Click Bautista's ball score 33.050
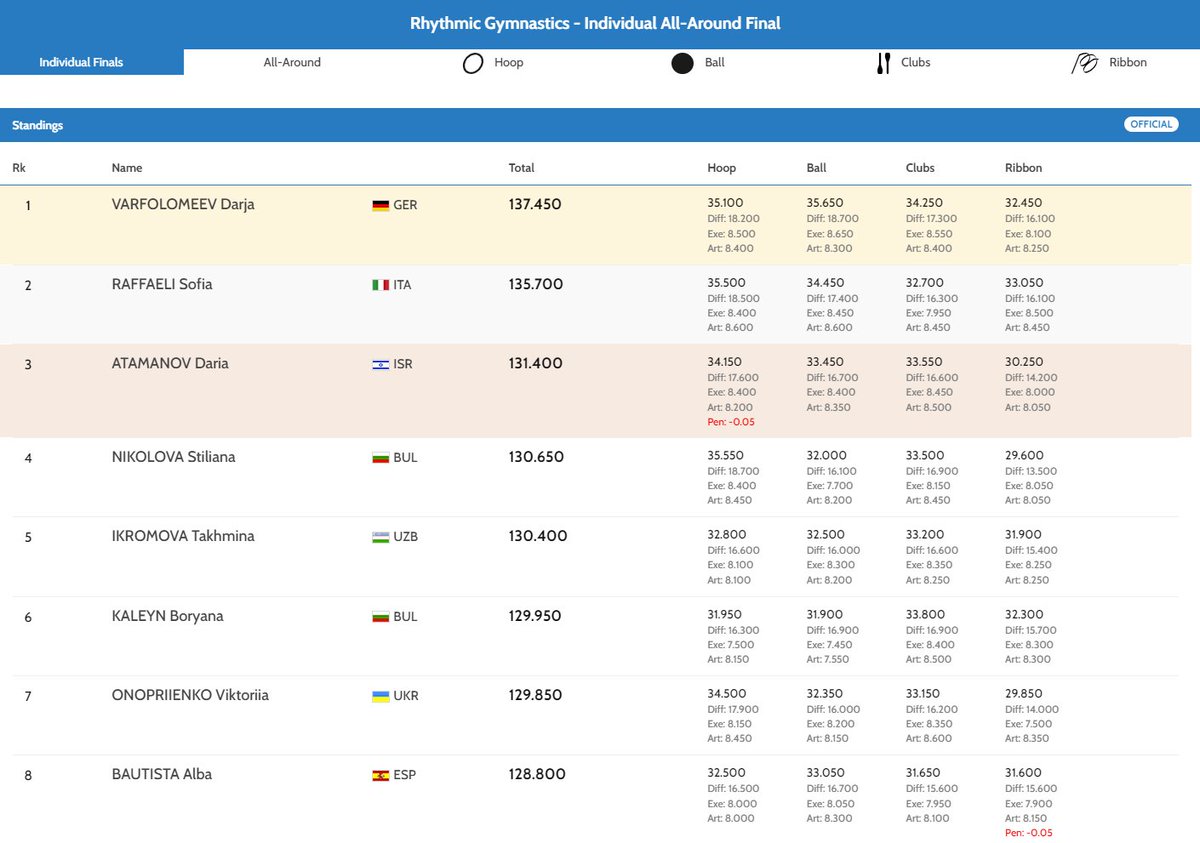Image resolution: width=1200 pixels, height=843 pixels. pos(825,773)
